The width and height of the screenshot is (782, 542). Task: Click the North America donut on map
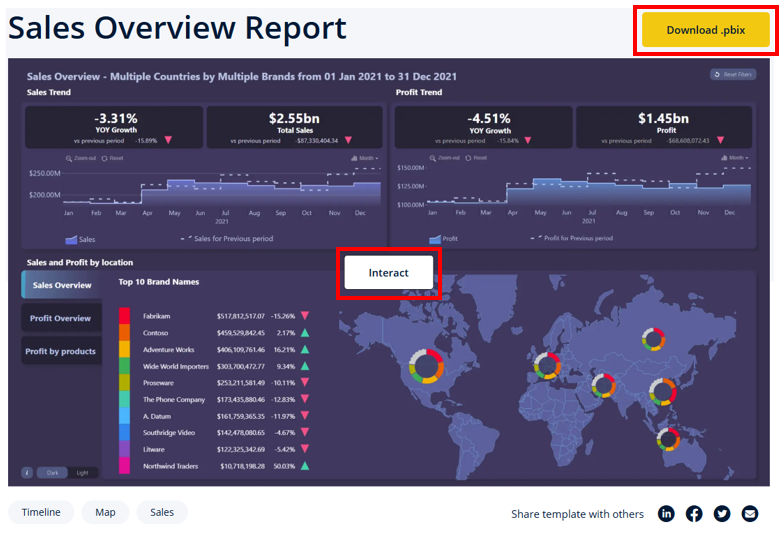click(426, 366)
